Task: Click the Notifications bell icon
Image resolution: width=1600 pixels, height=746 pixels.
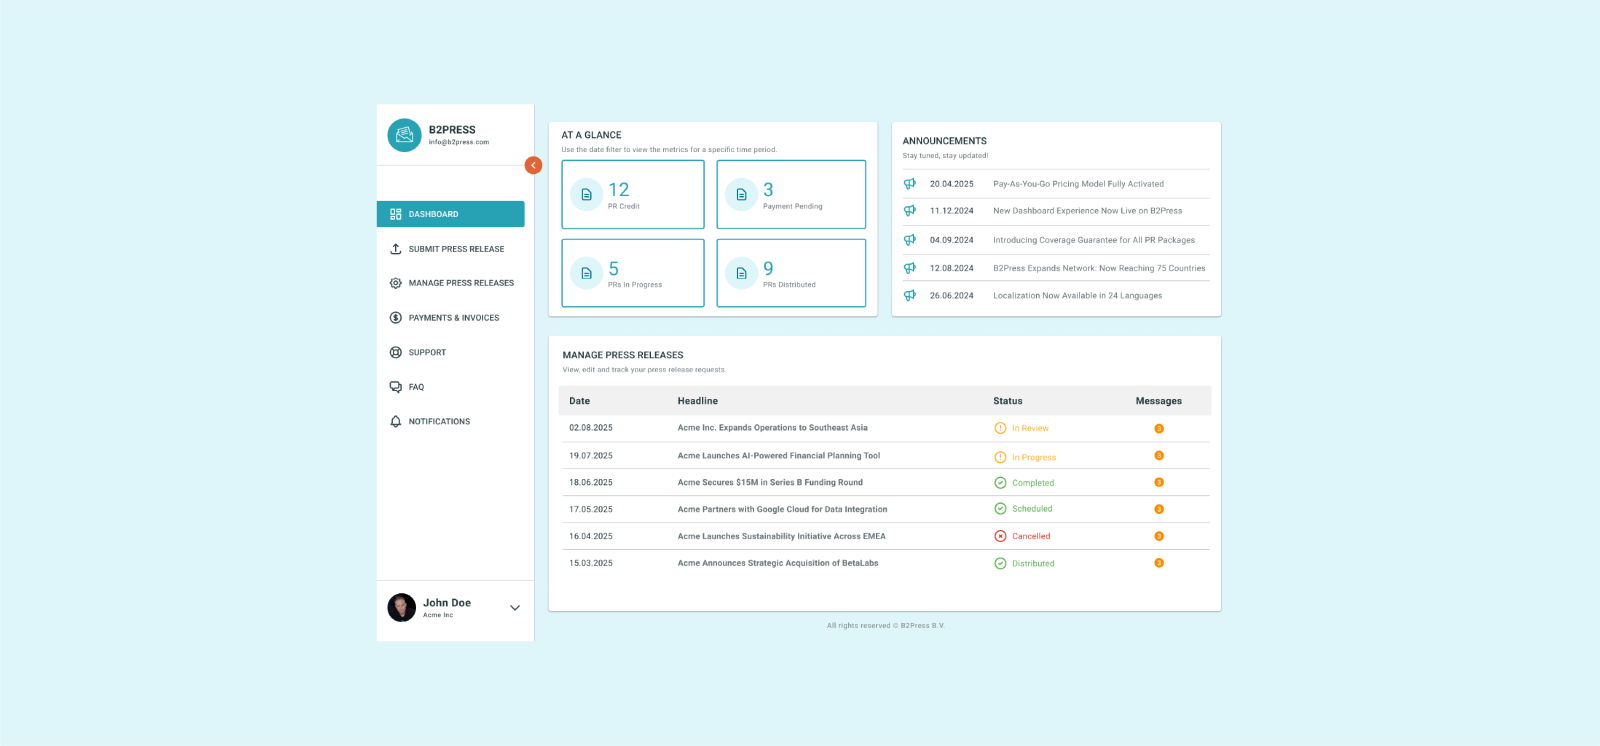Action: (x=396, y=422)
